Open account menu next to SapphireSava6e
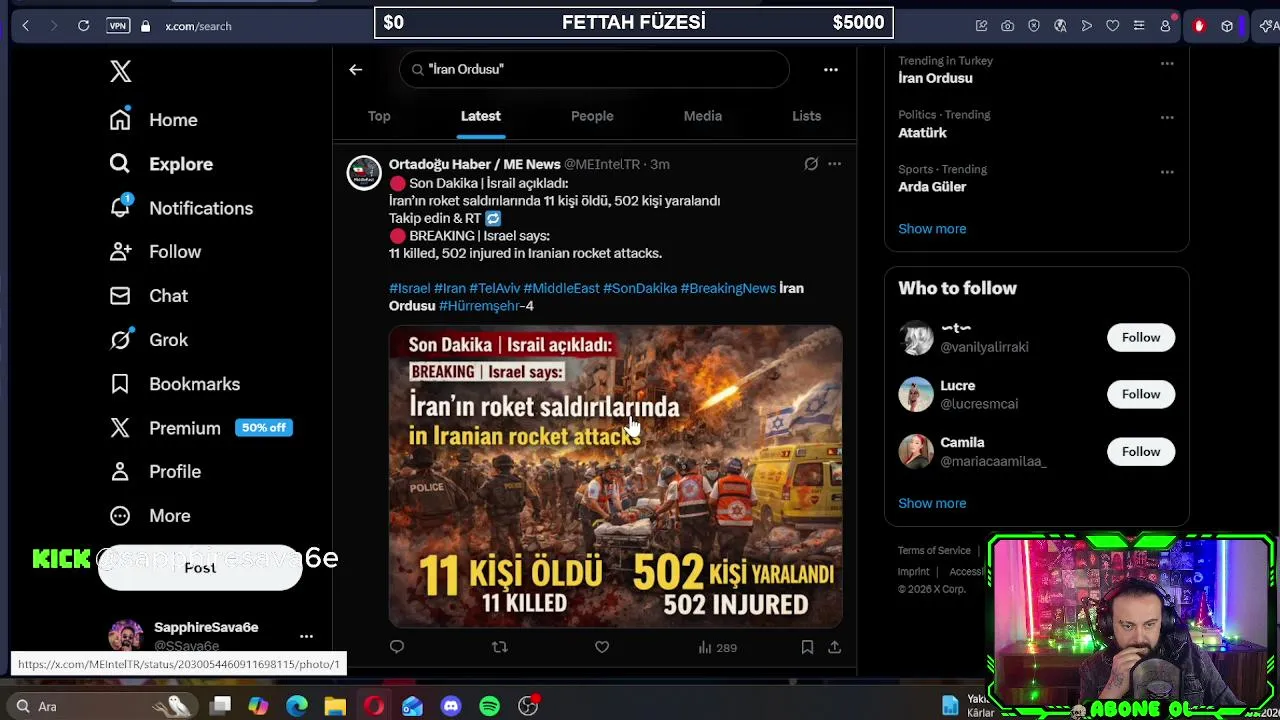 (306, 636)
